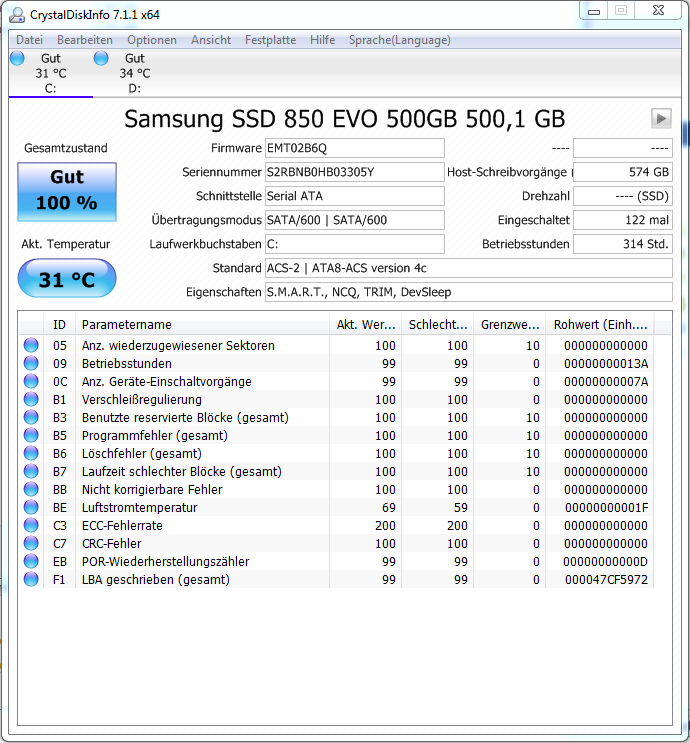Sort by Schlechtester Wert column header
This screenshot has width=690, height=743.
point(438,325)
